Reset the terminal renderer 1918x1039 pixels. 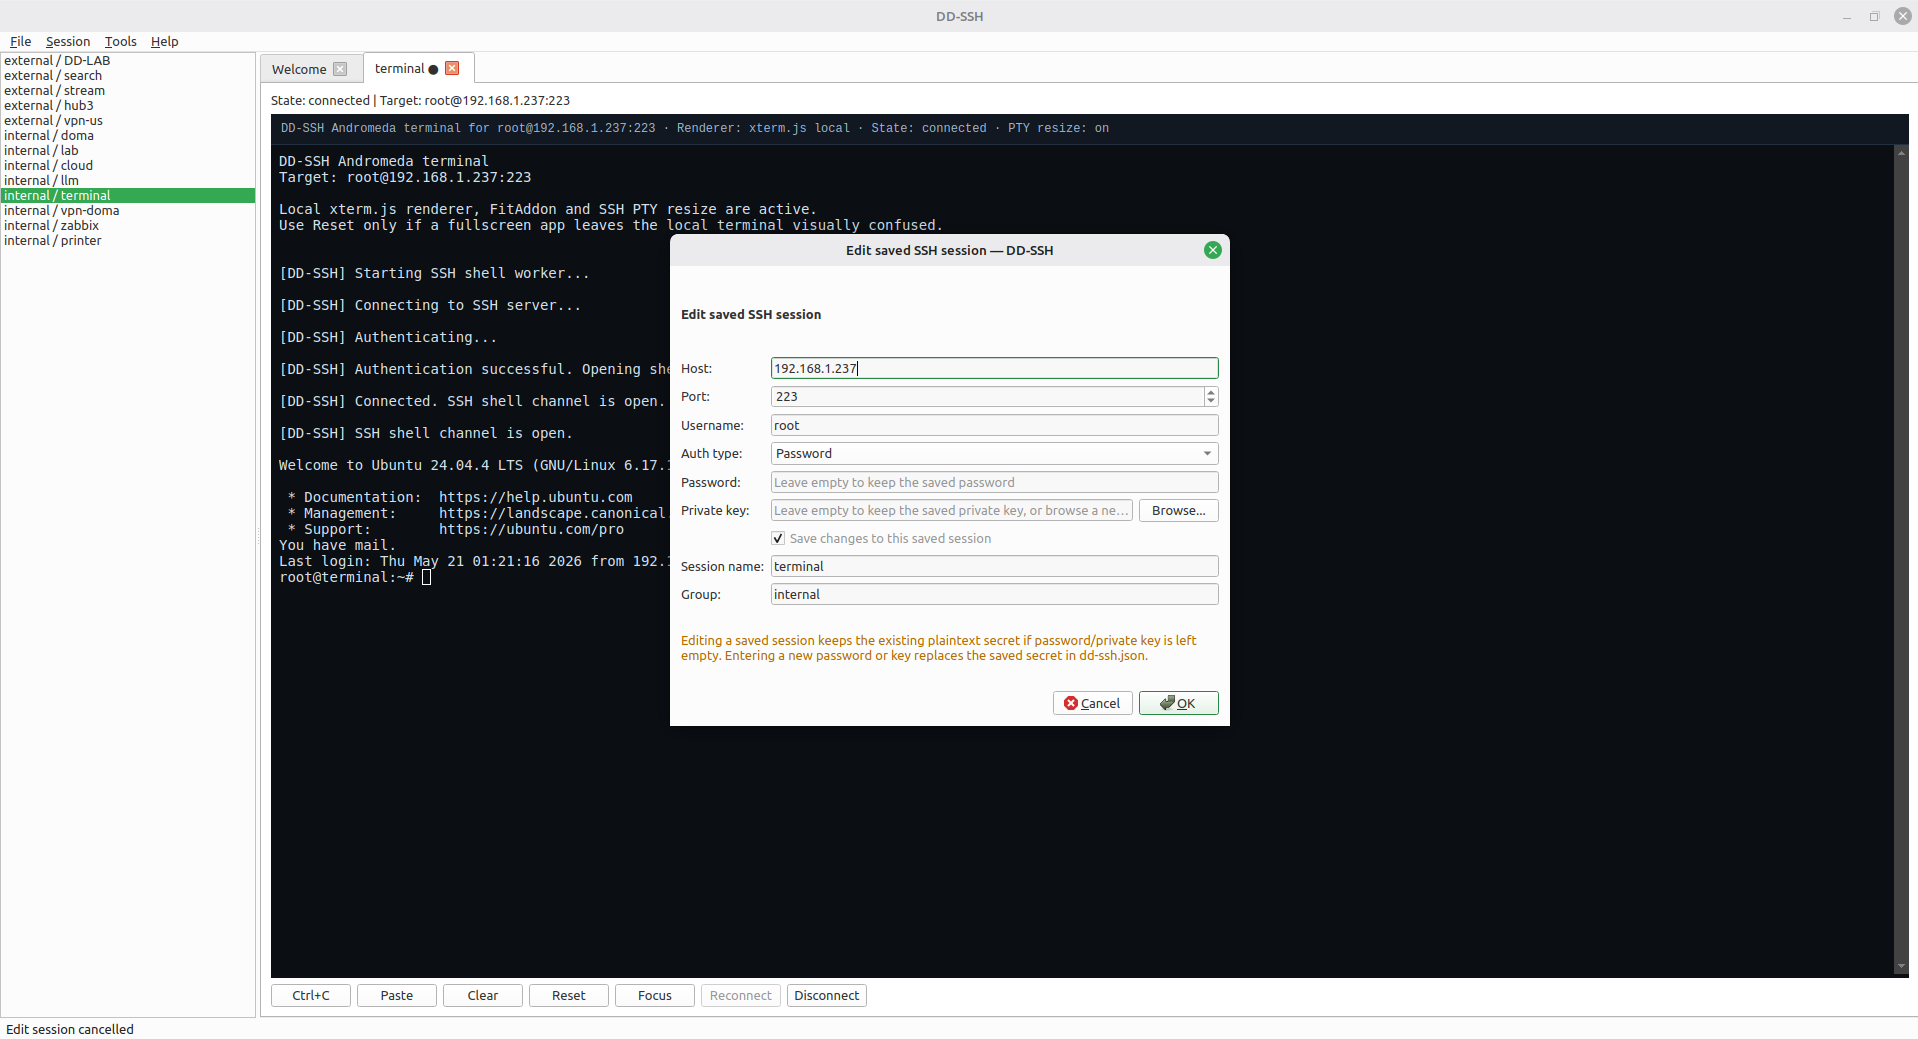pos(569,995)
